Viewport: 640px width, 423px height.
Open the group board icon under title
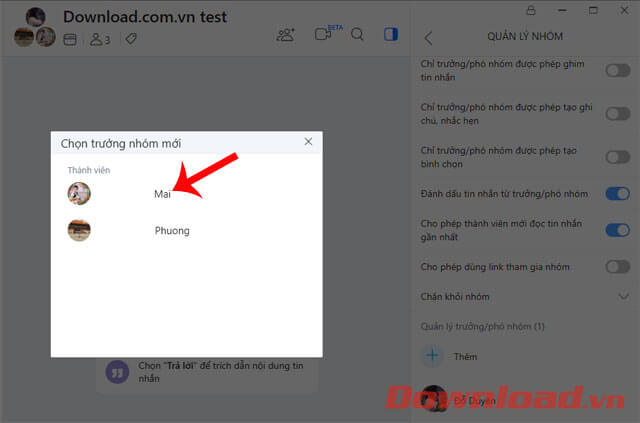click(x=70, y=40)
